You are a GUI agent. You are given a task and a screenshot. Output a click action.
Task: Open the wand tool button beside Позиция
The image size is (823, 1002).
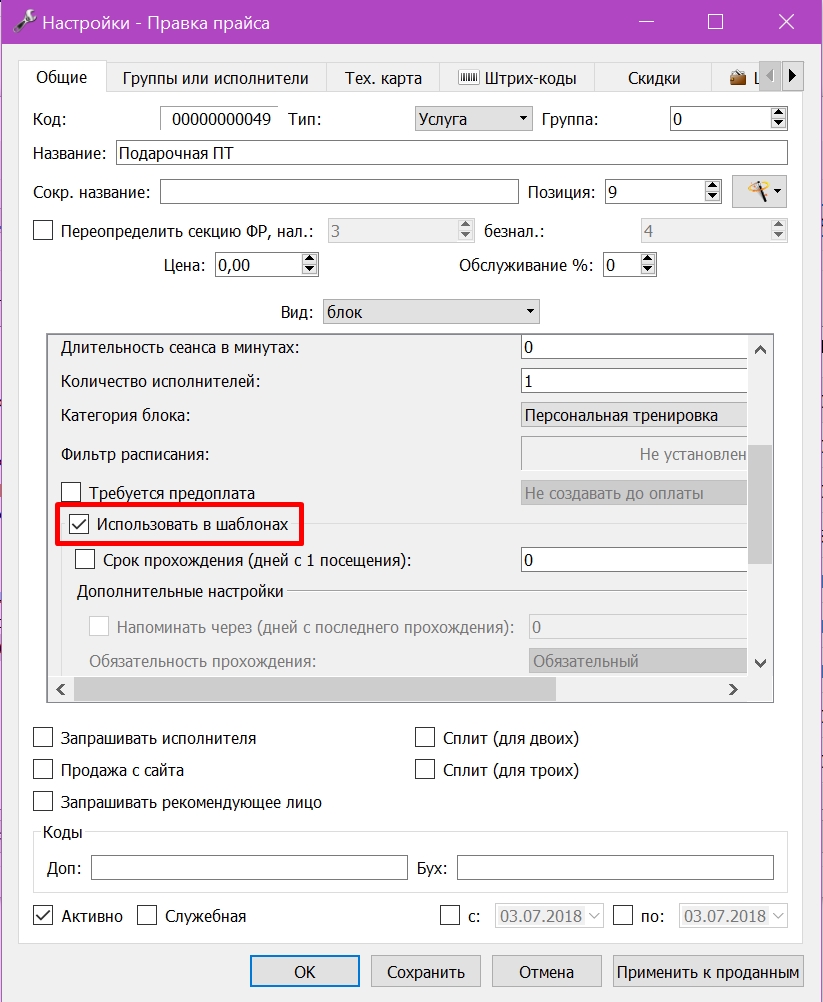(x=759, y=192)
